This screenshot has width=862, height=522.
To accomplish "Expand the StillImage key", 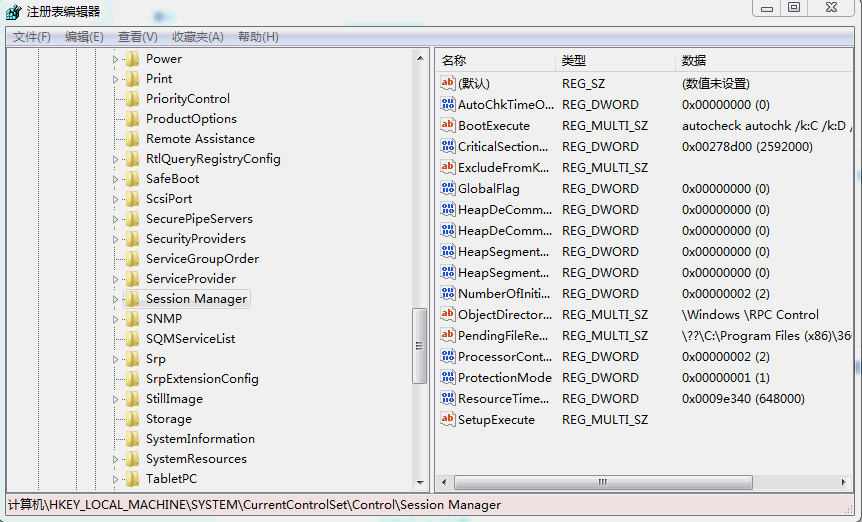I will [x=115, y=399].
